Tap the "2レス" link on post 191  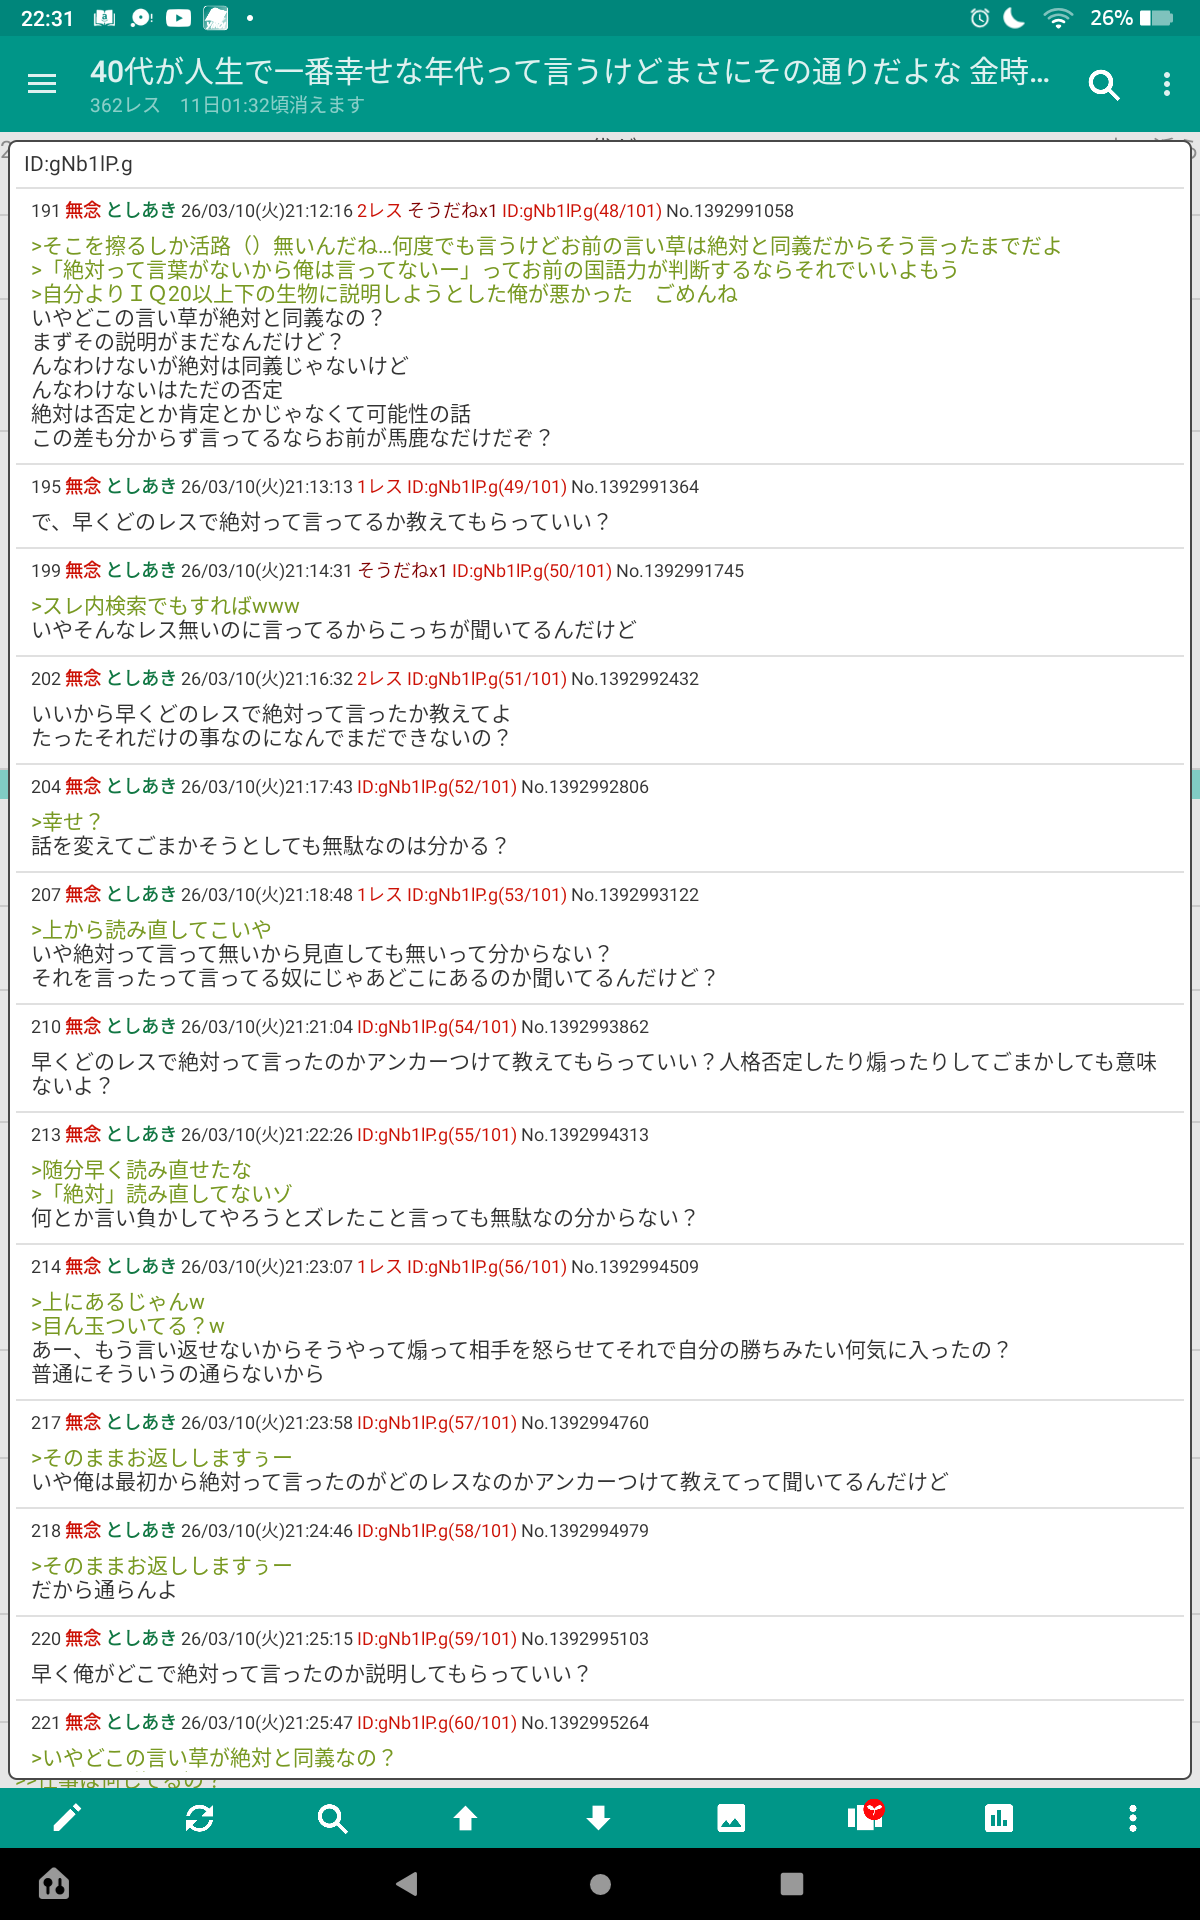379,211
